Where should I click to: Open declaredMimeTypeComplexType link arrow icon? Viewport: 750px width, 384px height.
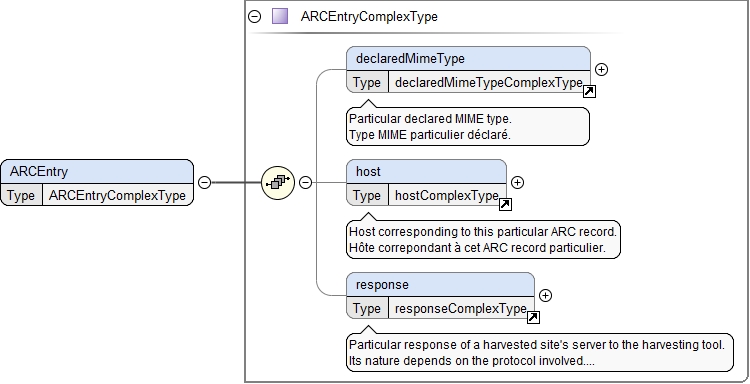(x=589, y=92)
